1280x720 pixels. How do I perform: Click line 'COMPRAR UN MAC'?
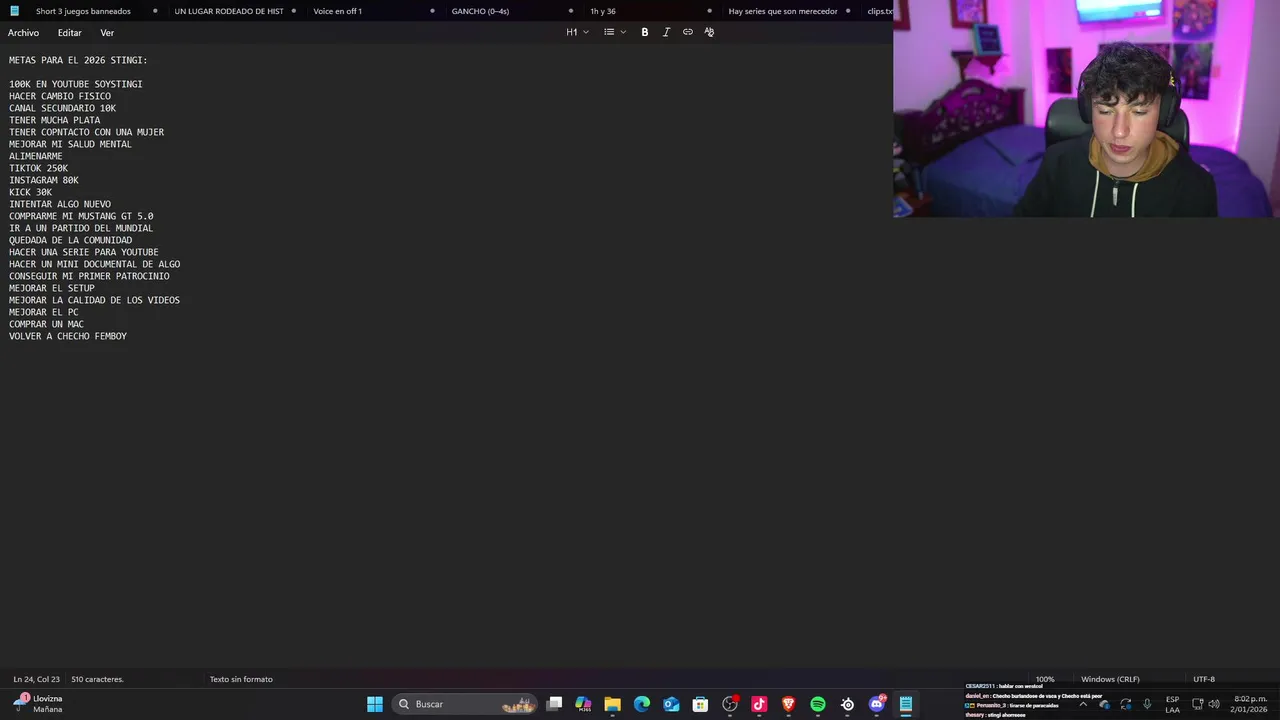47,324
